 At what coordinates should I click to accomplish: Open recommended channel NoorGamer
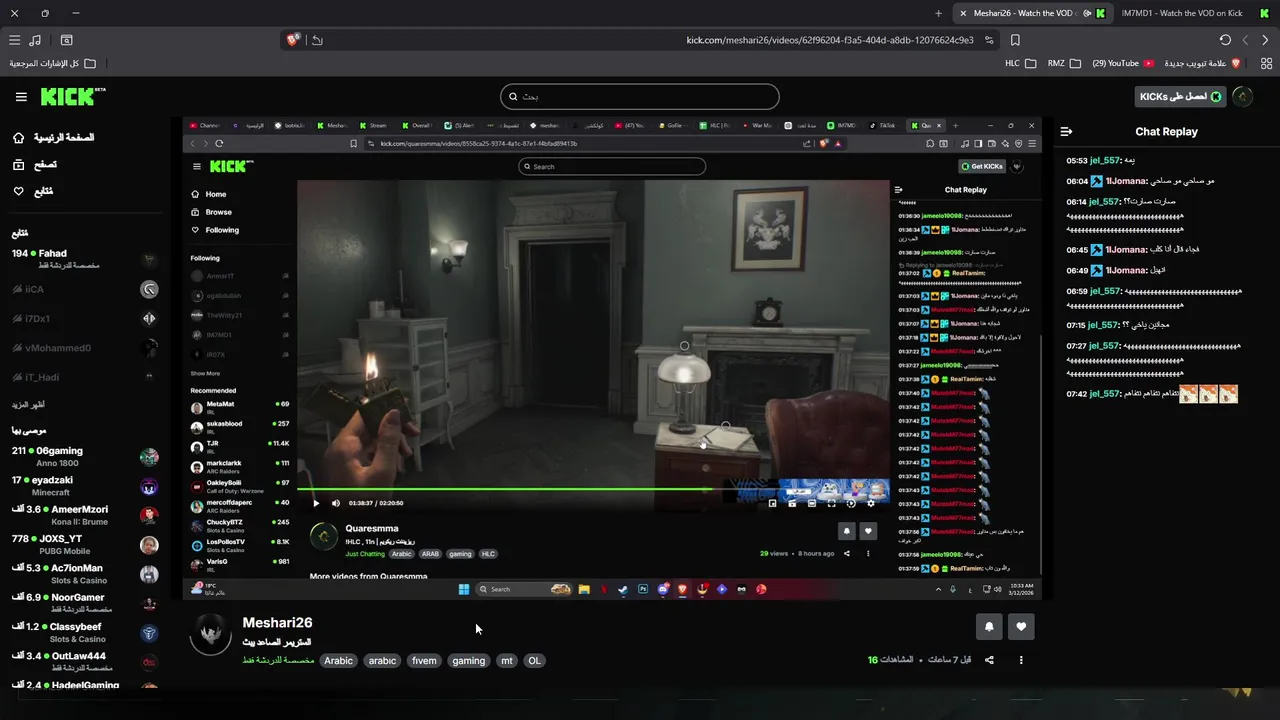pyautogui.click(x=85, y=603)
